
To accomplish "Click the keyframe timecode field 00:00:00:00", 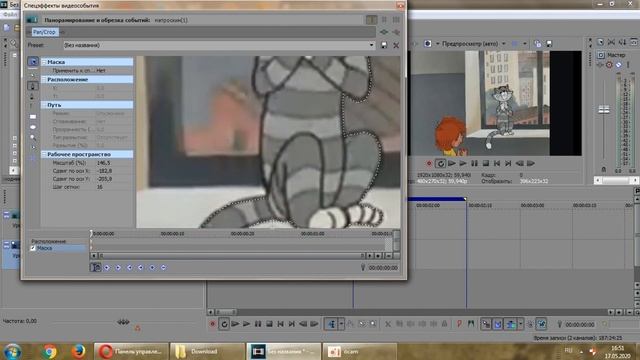I will 383,268.
